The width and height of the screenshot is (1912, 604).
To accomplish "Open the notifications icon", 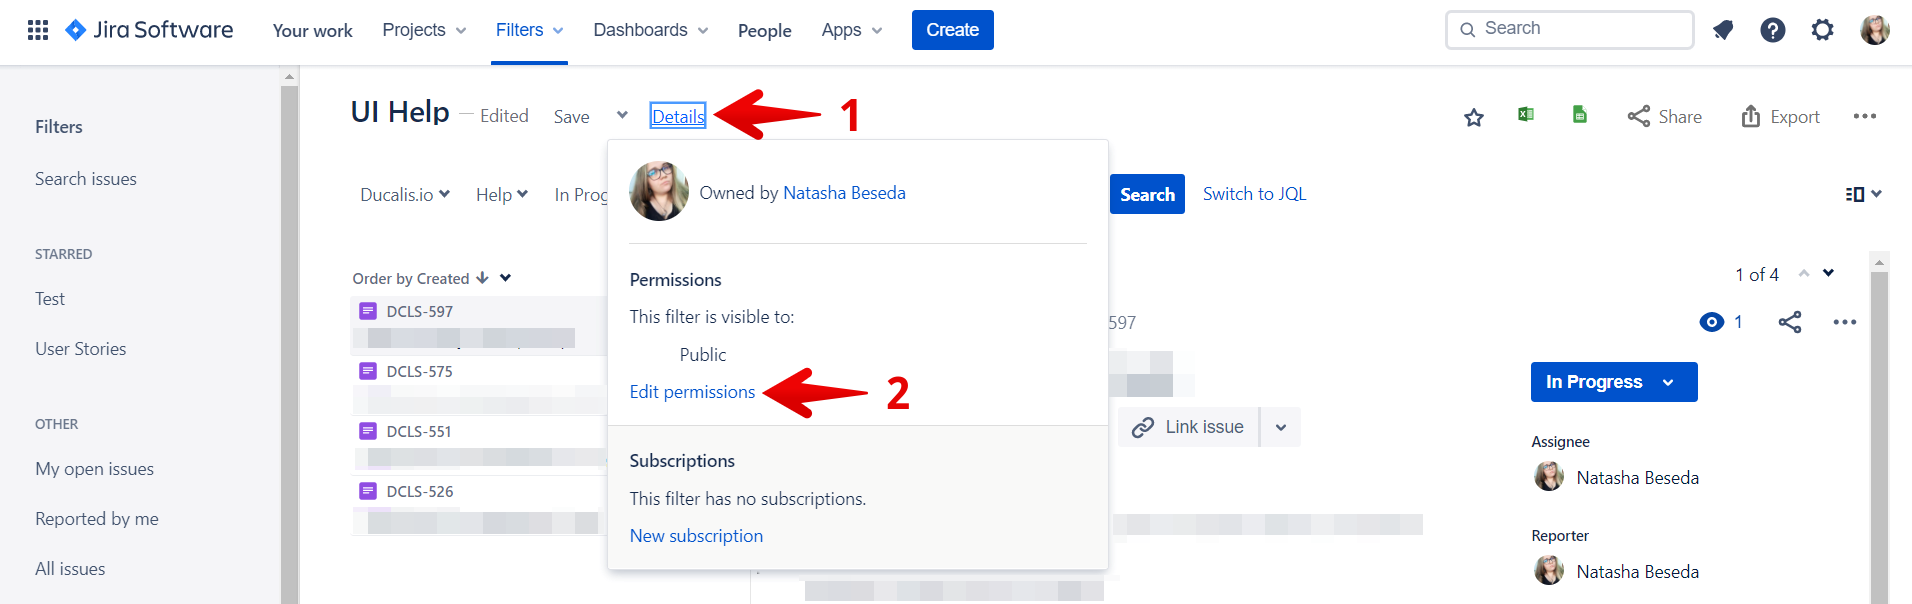I will (x=1723, y=30).
